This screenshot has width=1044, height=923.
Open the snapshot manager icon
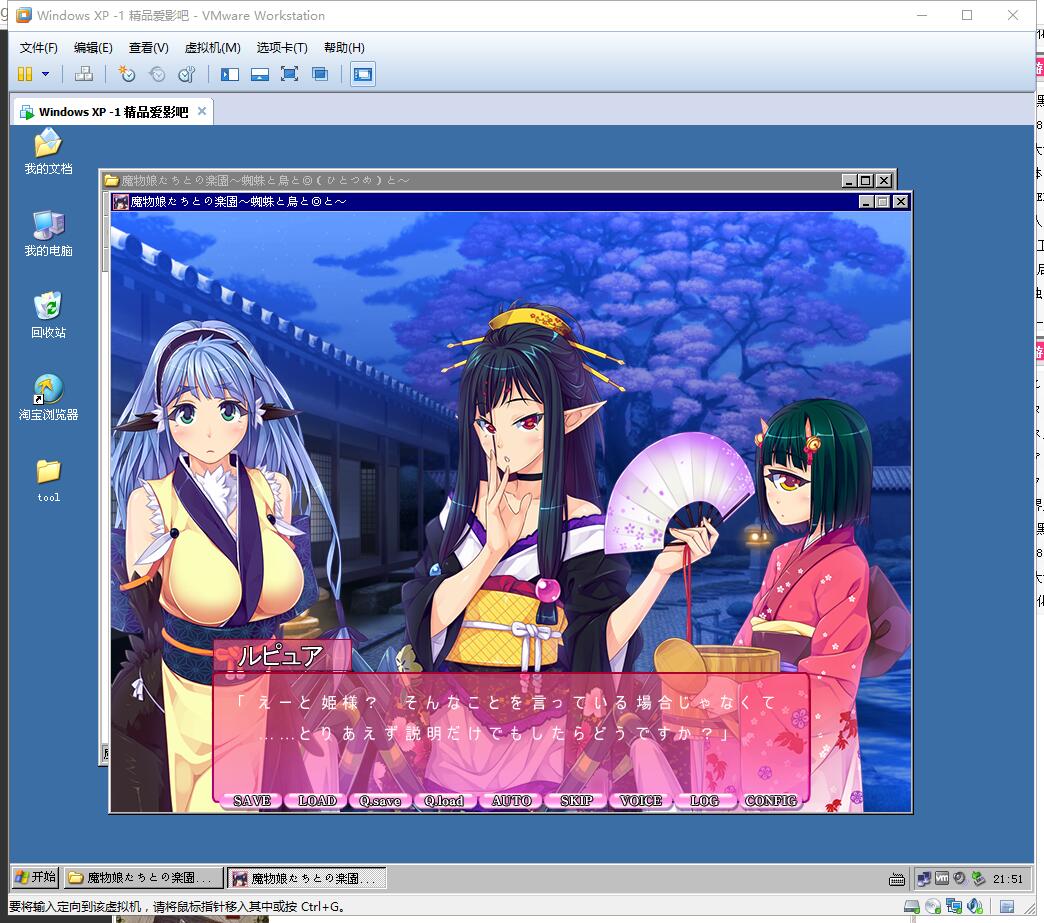tap(186, 74)
